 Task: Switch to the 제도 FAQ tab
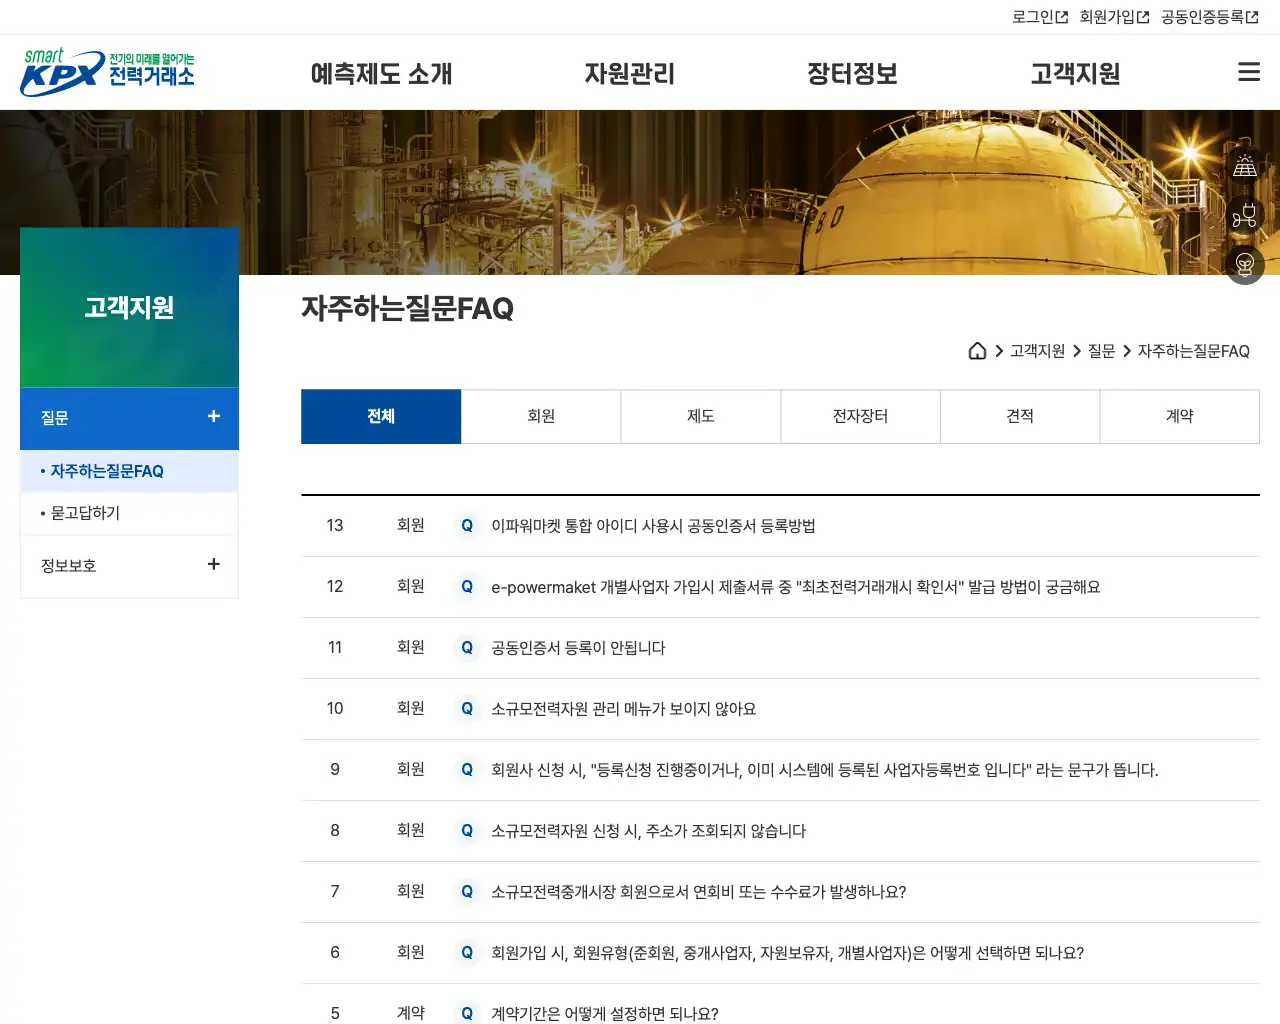[x=700, y=416]
